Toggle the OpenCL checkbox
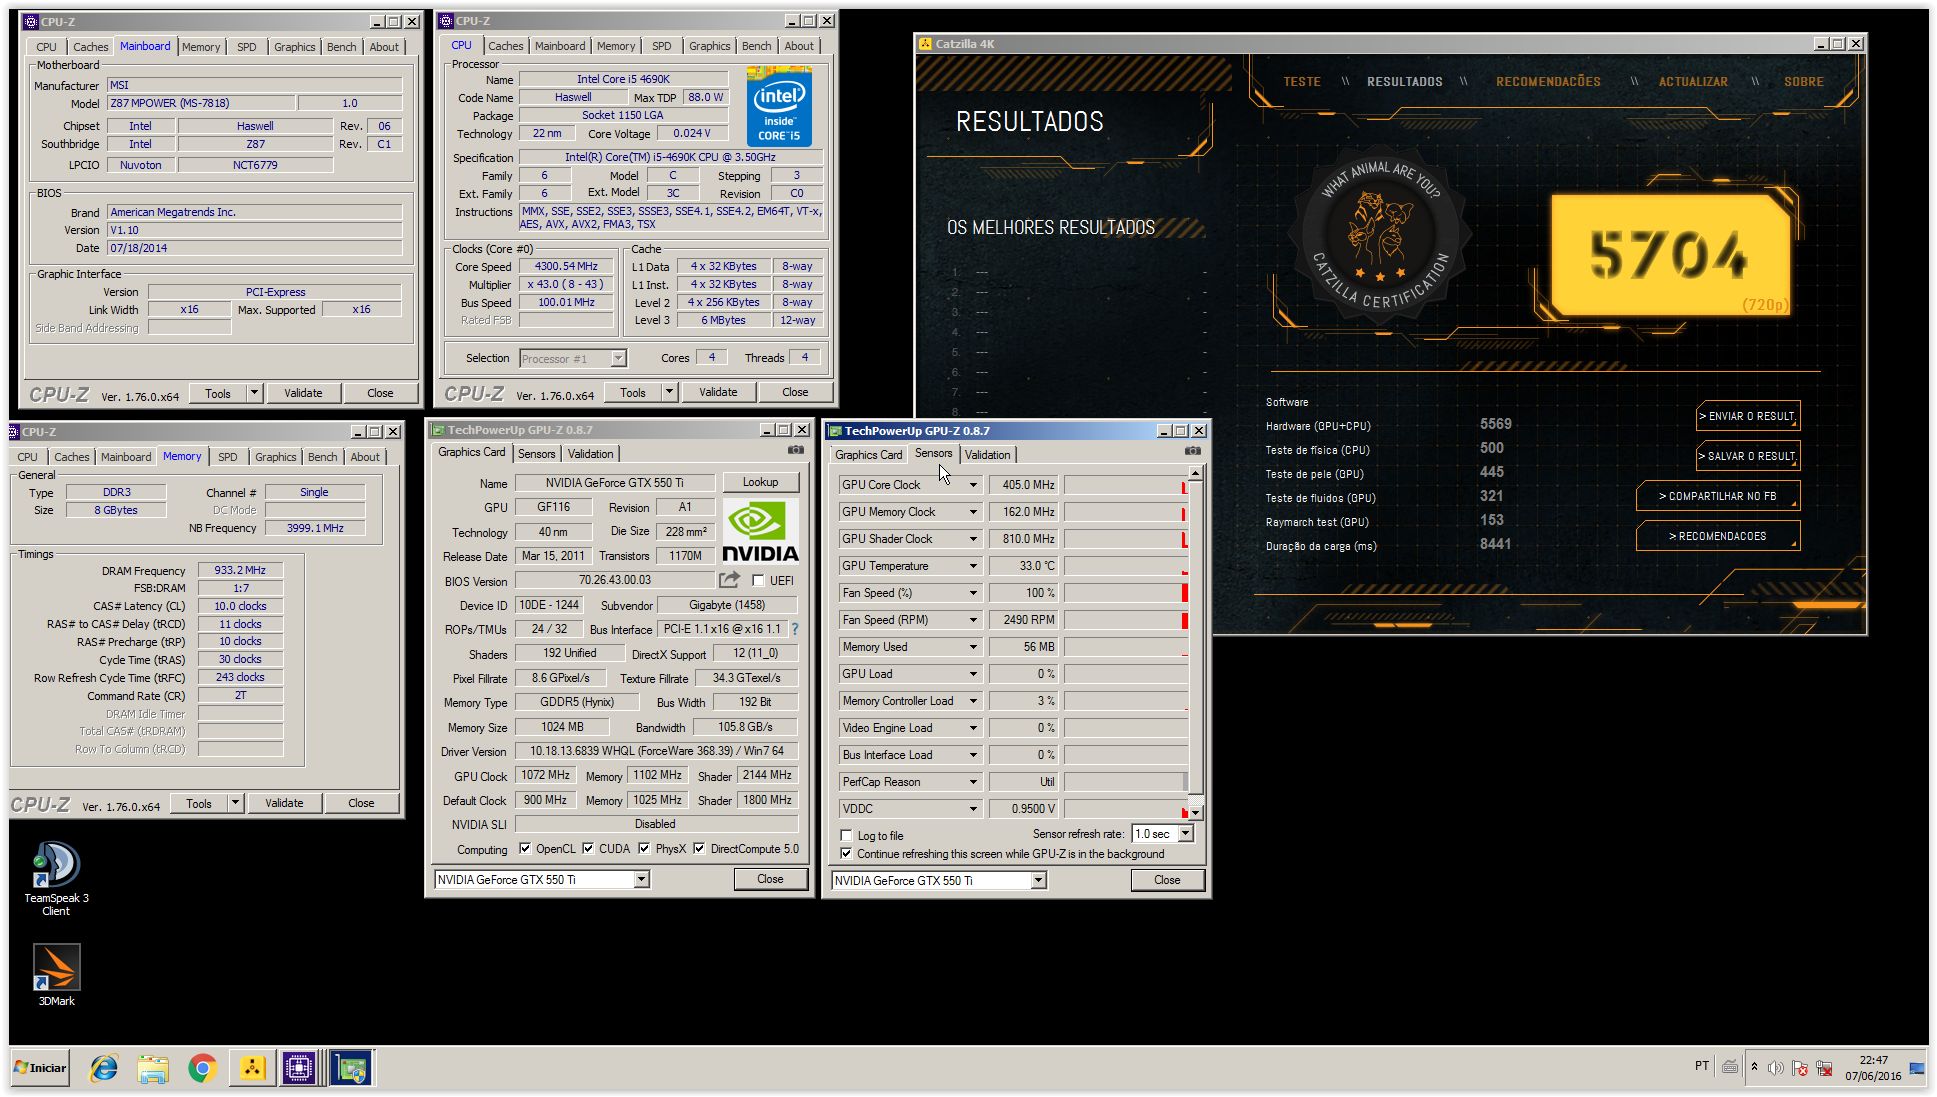 (525, 849)
